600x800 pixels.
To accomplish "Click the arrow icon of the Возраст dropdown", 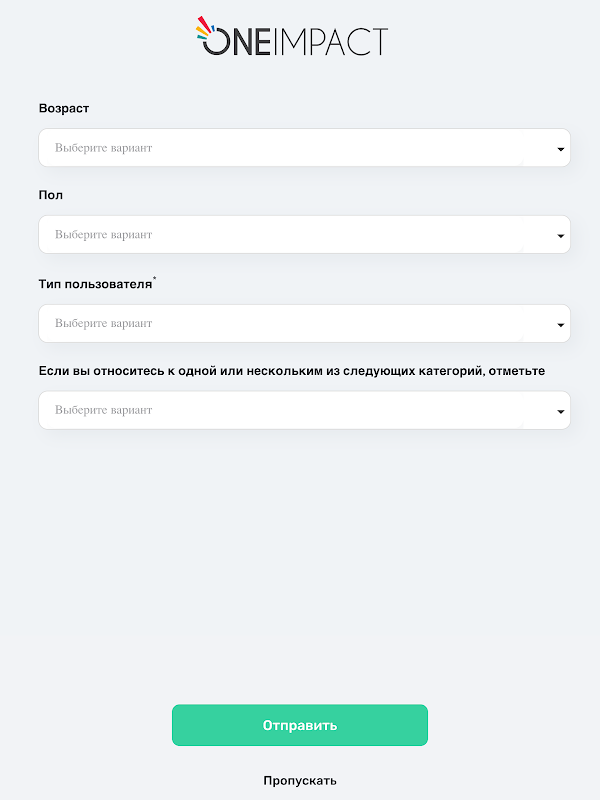I will (560, 149).
